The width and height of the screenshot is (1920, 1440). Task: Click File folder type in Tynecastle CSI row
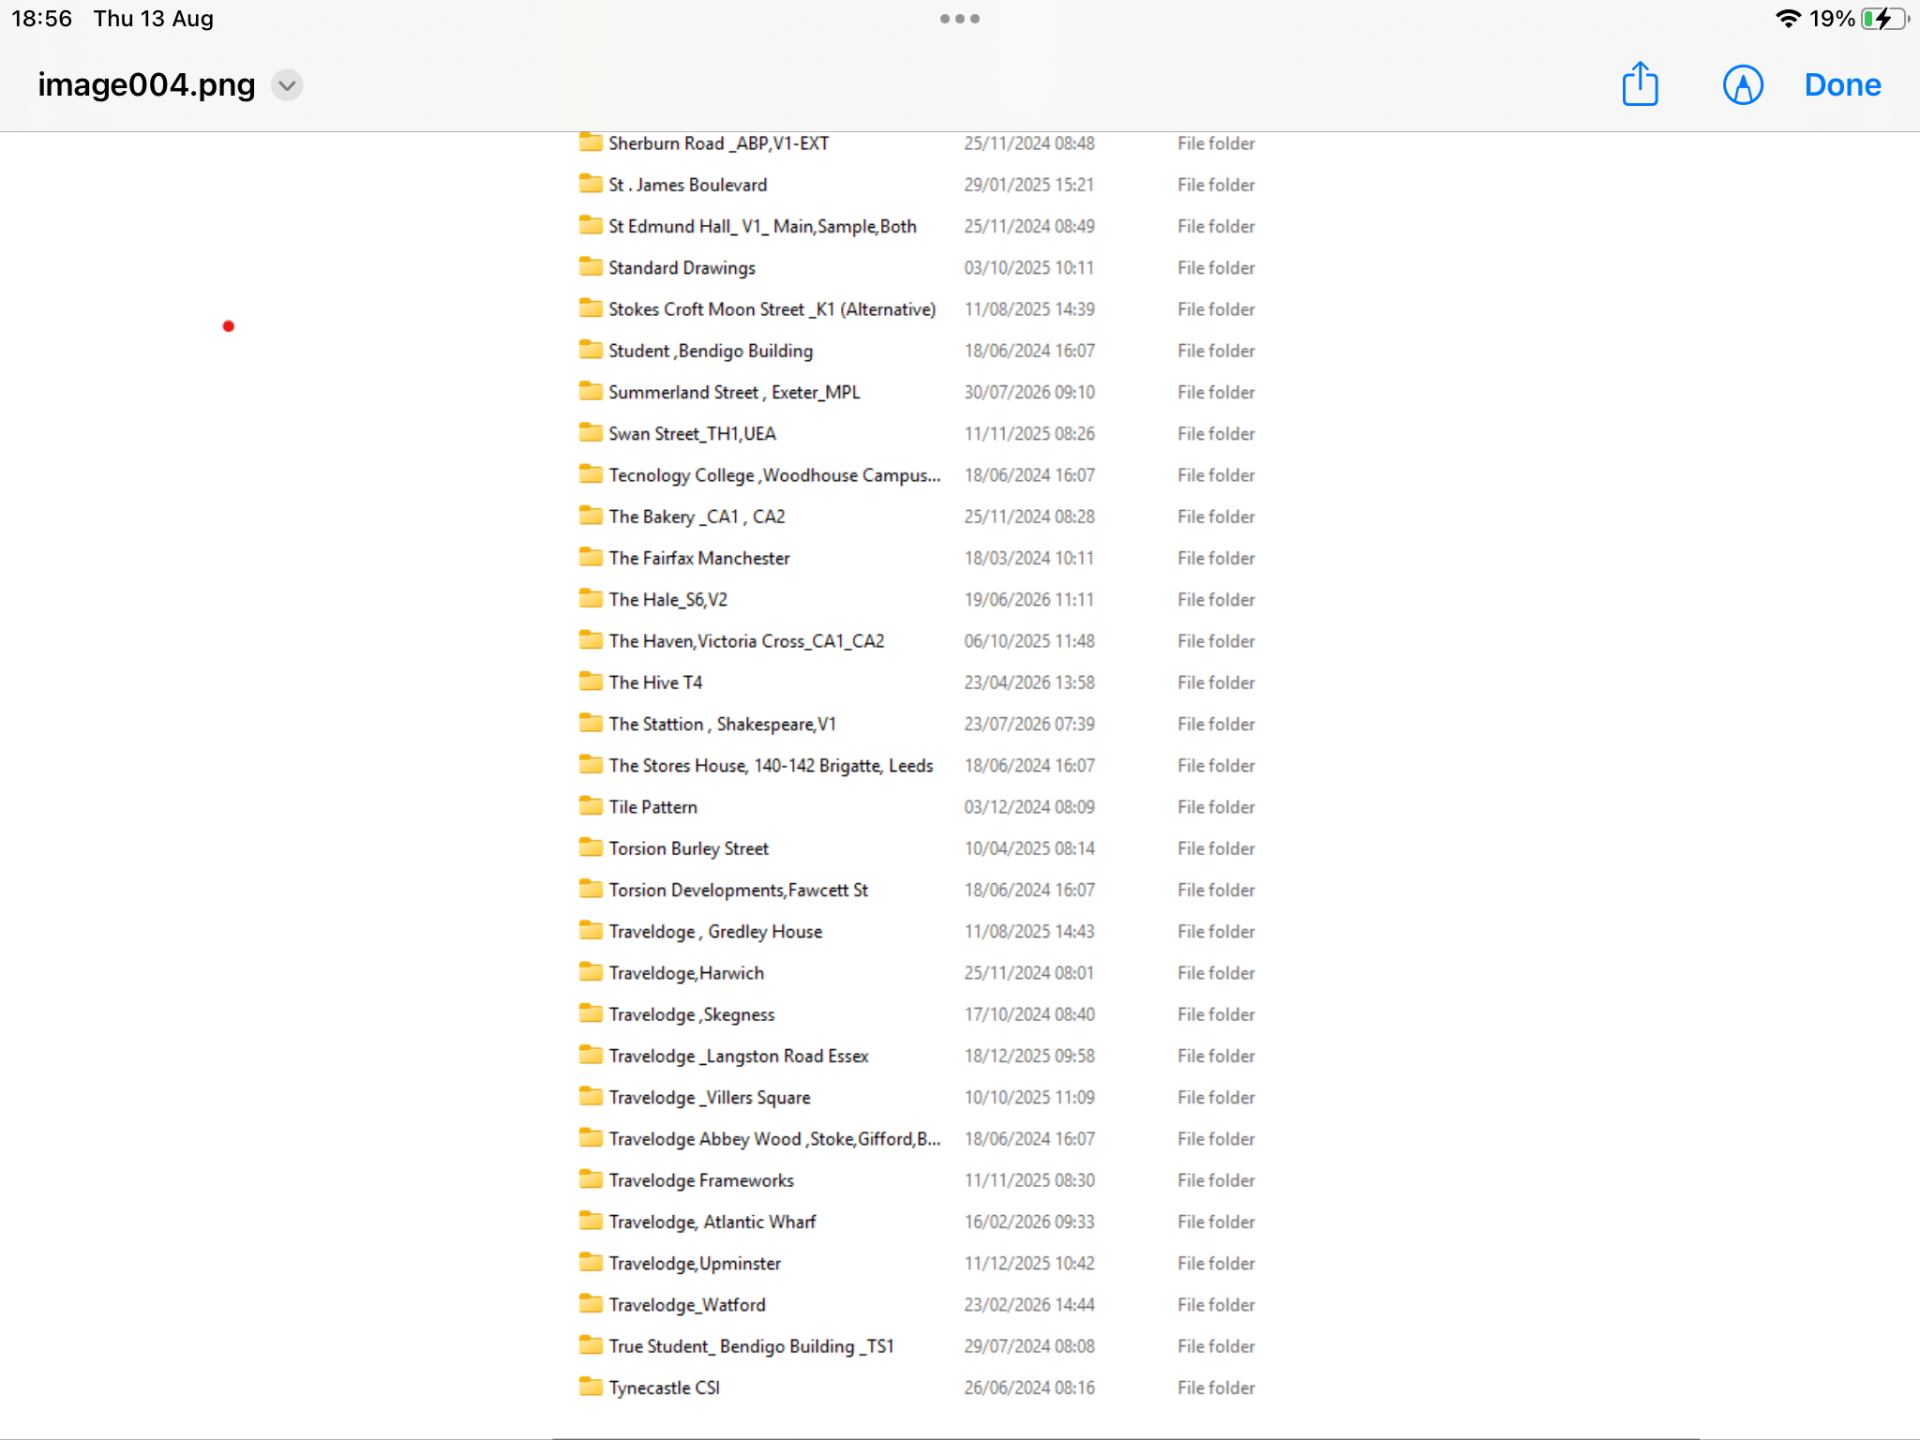tap(1216, 1388)
